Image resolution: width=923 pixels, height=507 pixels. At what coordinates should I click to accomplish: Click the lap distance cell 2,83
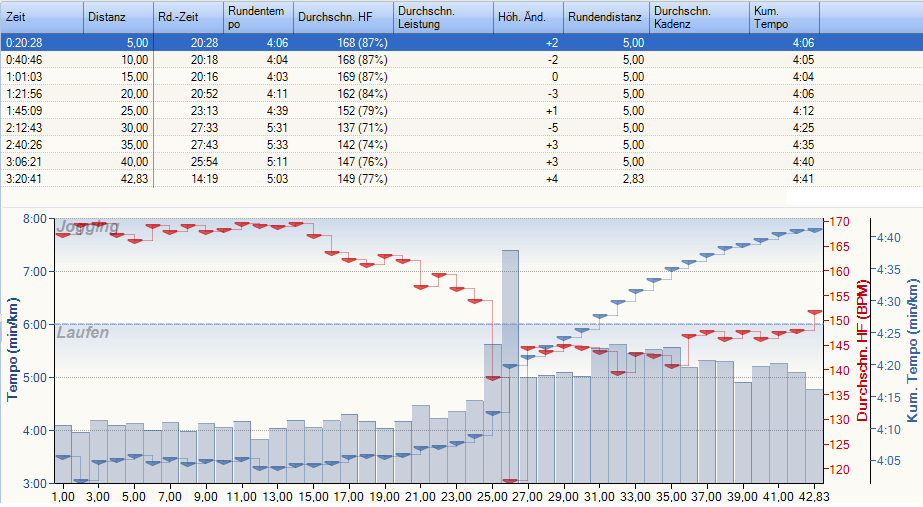pos(633,178)
